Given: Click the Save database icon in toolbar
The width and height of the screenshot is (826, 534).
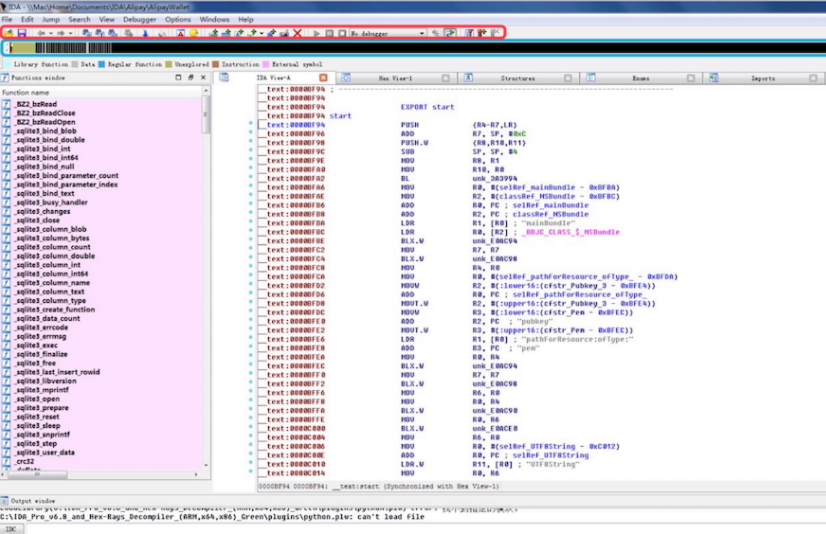Looking at the screenshot, I should (x=21, y=33).
